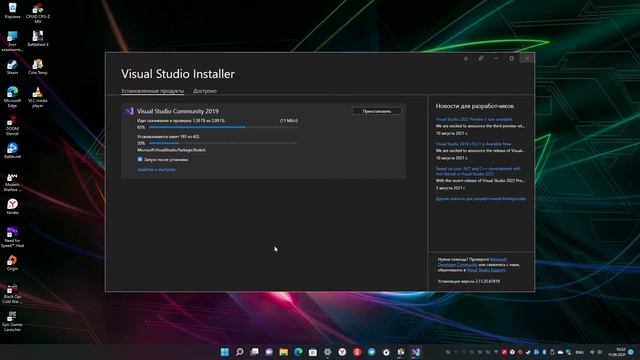Click the download and verify progress bar
The width and height of the screenshot is (640, 360).
[x=223, y=127]
